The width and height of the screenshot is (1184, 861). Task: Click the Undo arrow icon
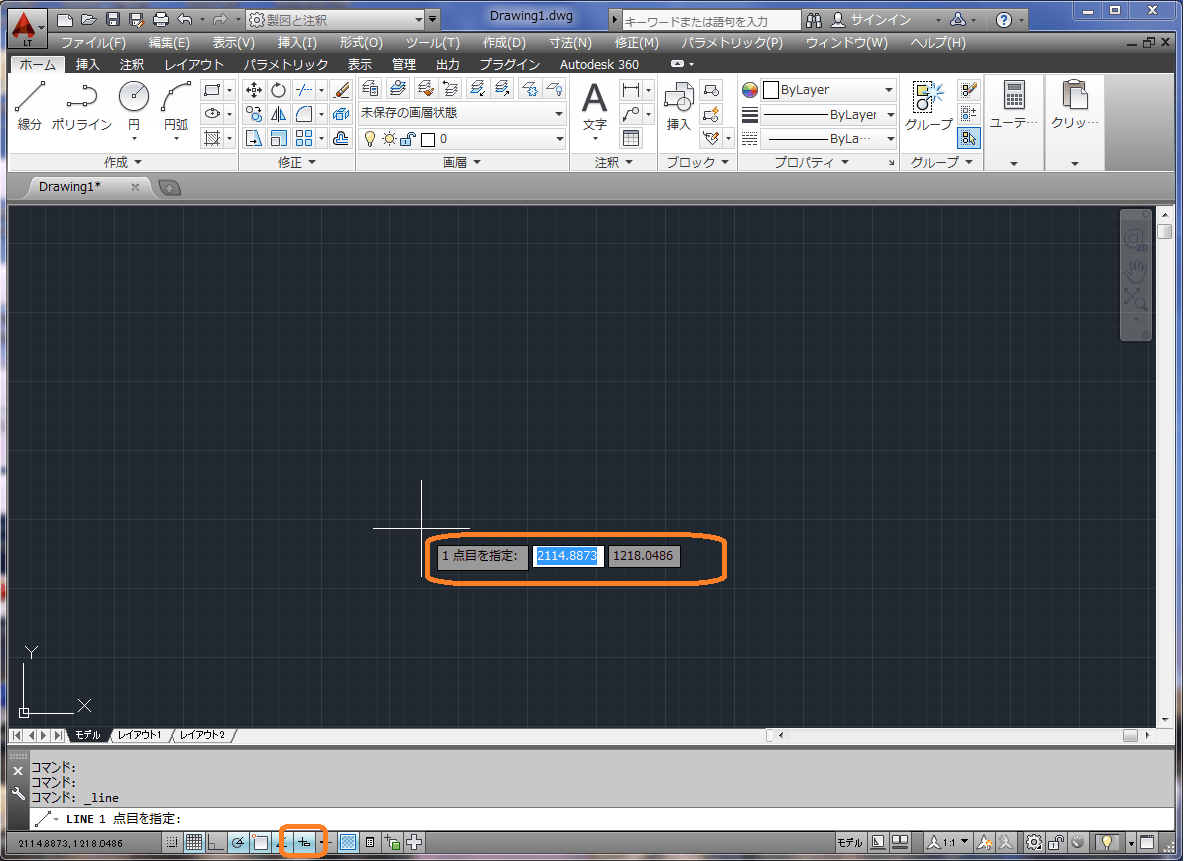pos(184,20)
